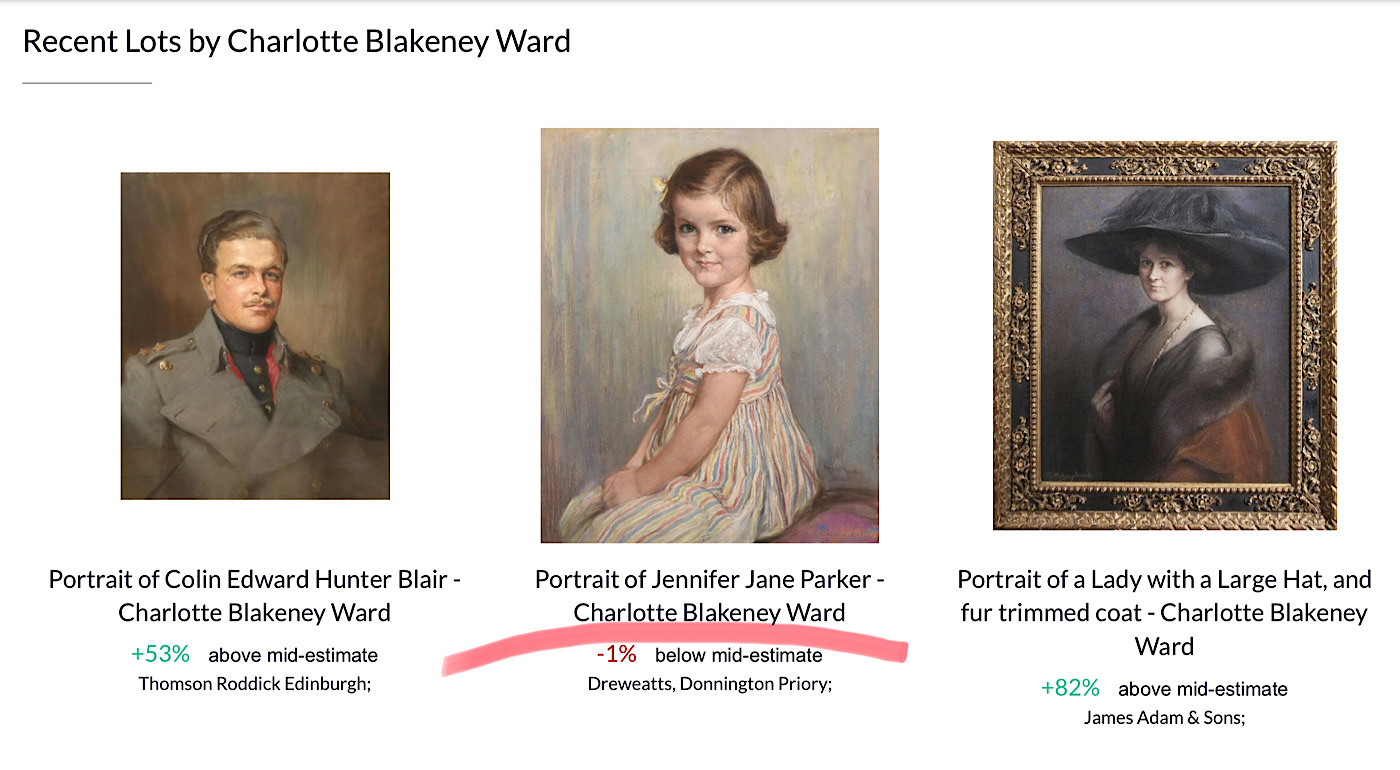Screen dimensions: 1400x770
Task: Click the Portrait of Jennifer Jane Parker title
Action: pyautogui.click(x=709, y=595)
